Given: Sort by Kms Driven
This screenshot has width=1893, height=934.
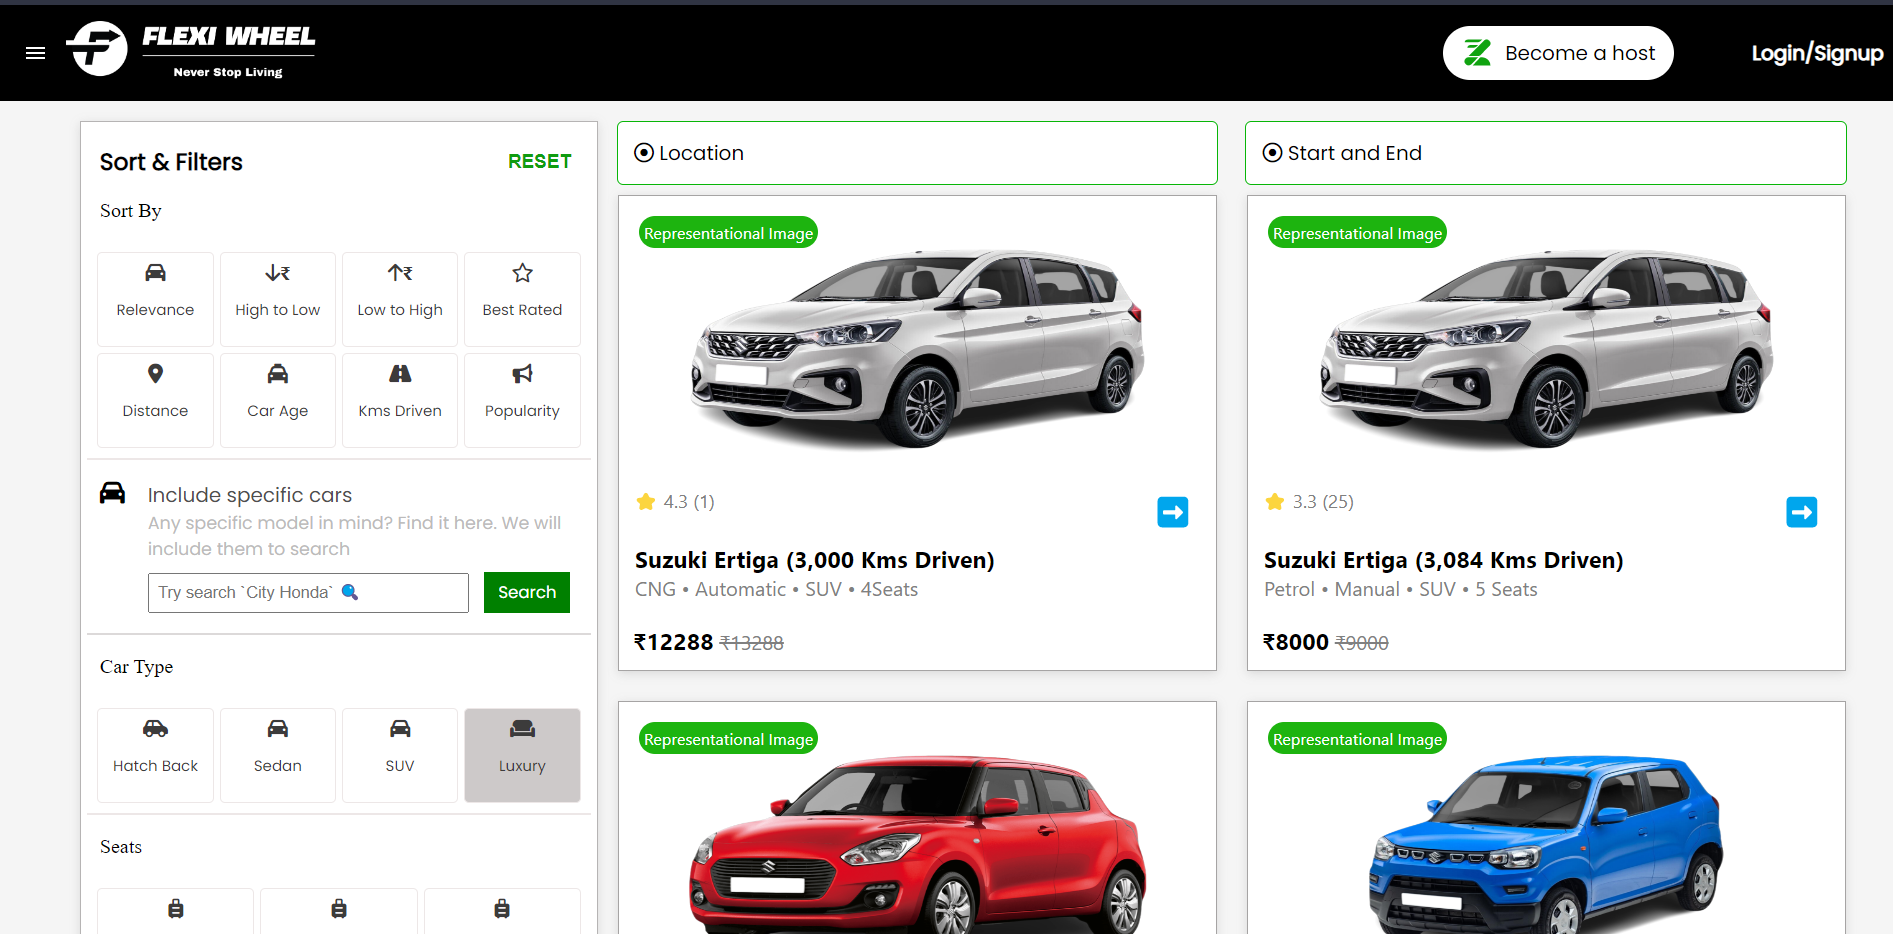Looking at the screenshot, I should [400, 400].
